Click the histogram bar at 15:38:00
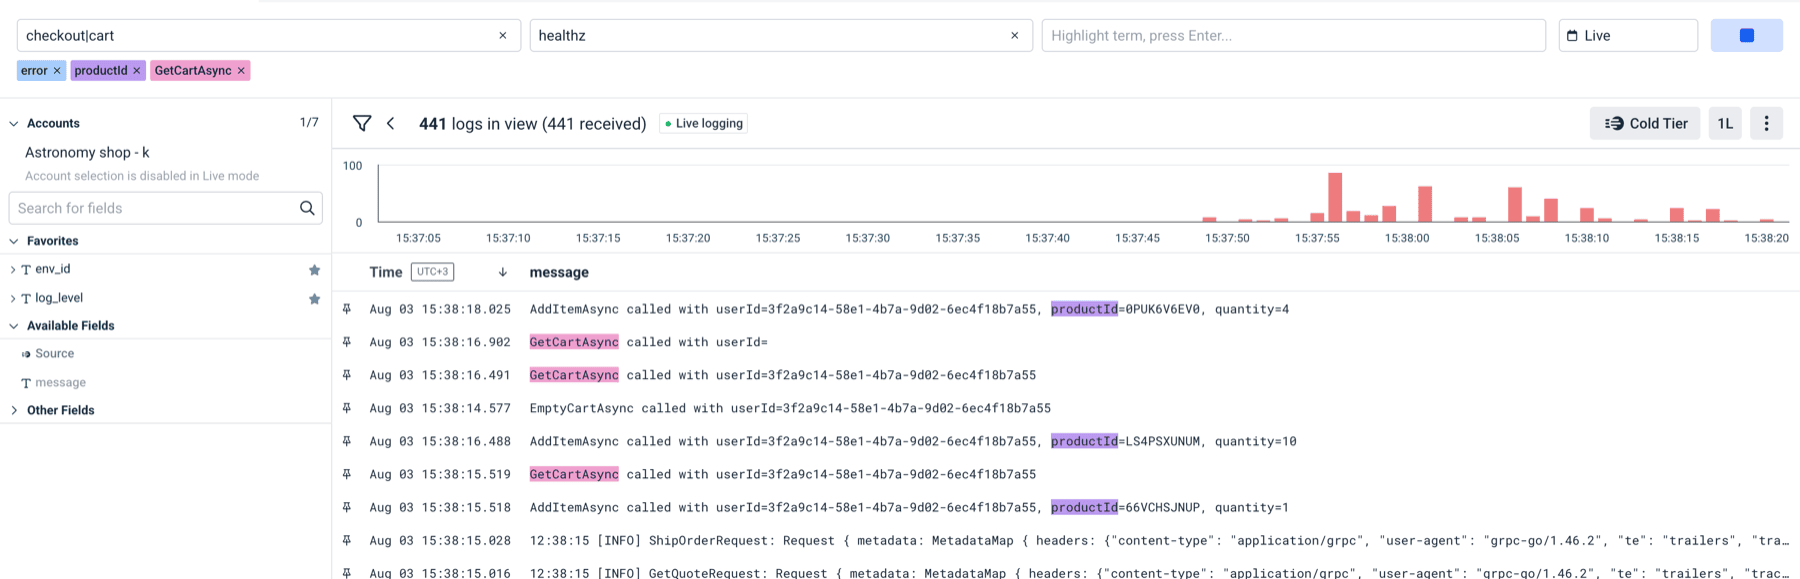Viewport: 1800px width, 579px height. click(x=1425, y=204)
